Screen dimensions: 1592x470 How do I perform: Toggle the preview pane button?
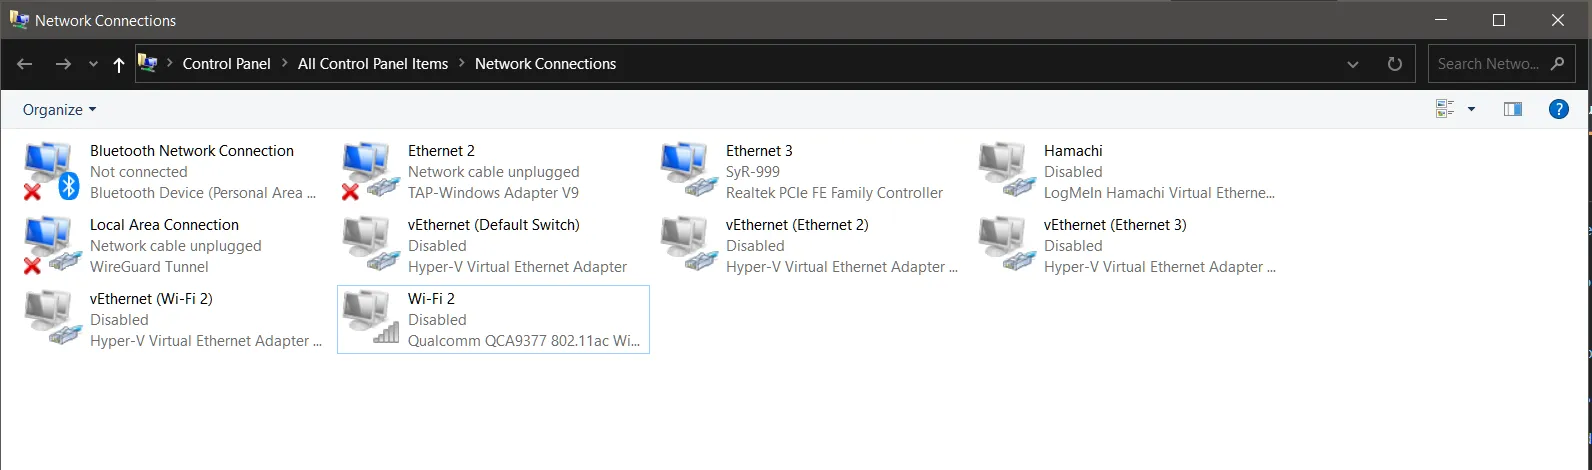point(1512,109)
